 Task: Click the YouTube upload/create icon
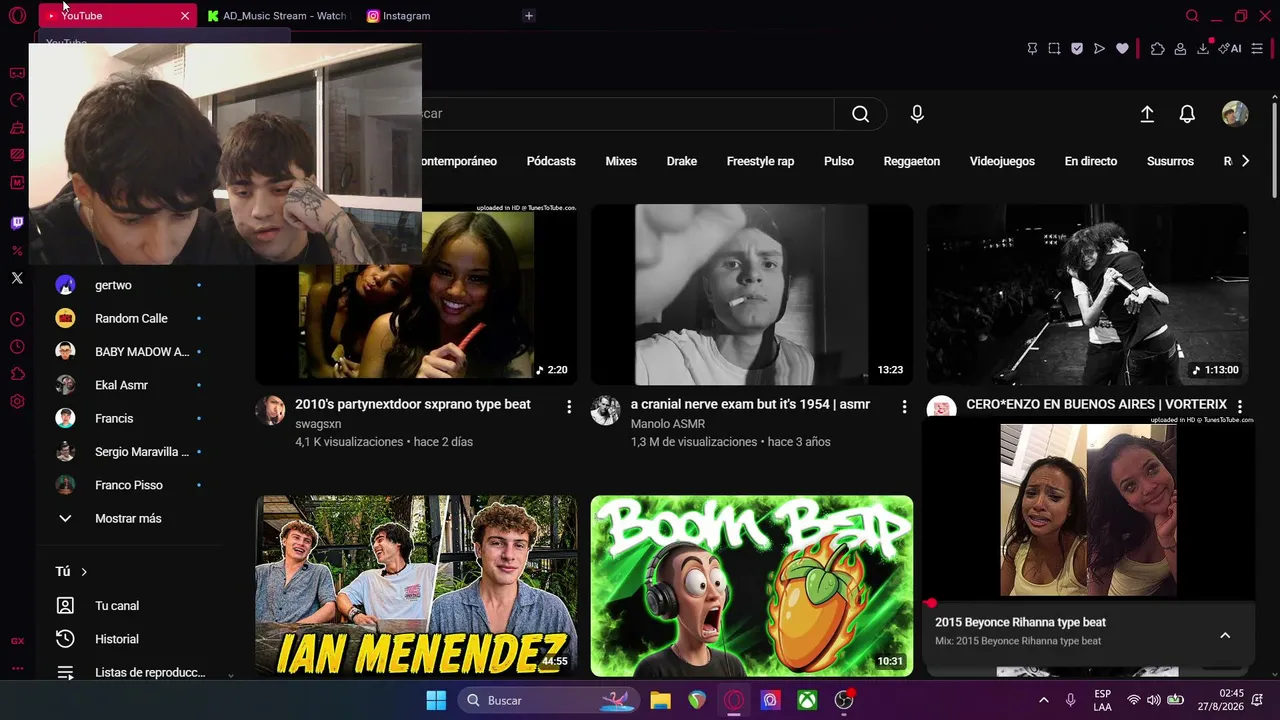[x=1147, y=114]
